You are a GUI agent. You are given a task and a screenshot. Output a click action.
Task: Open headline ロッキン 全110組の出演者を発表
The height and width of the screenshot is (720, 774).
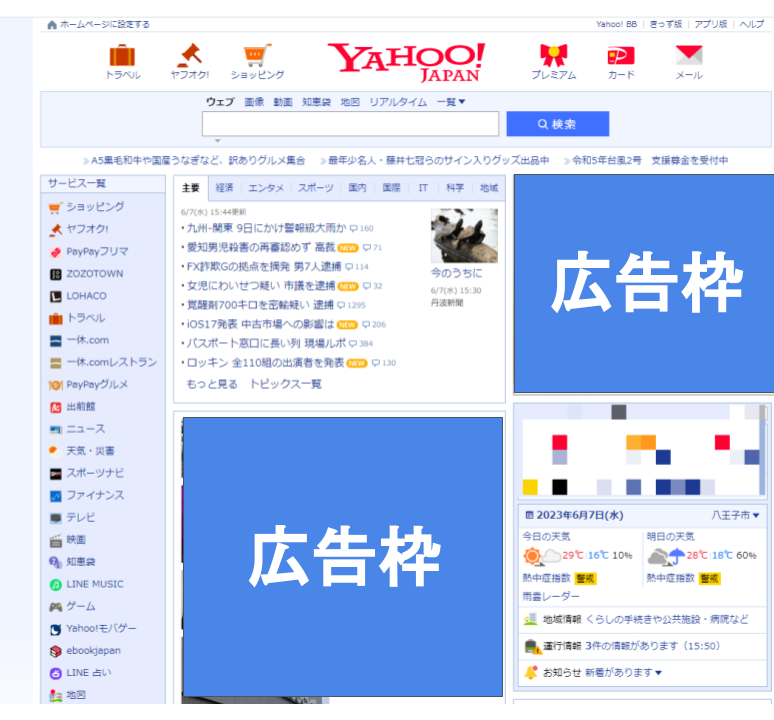coord(265,363)
